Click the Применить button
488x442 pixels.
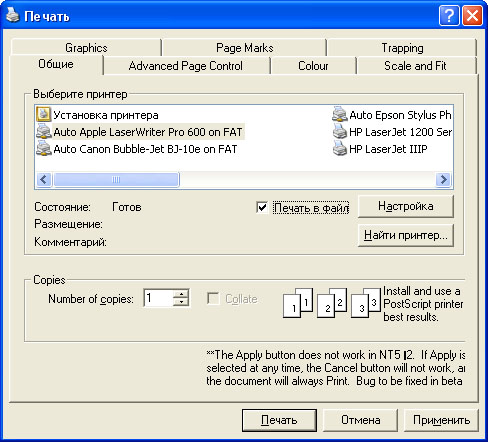pyautogui.click(x=441, y=420)
